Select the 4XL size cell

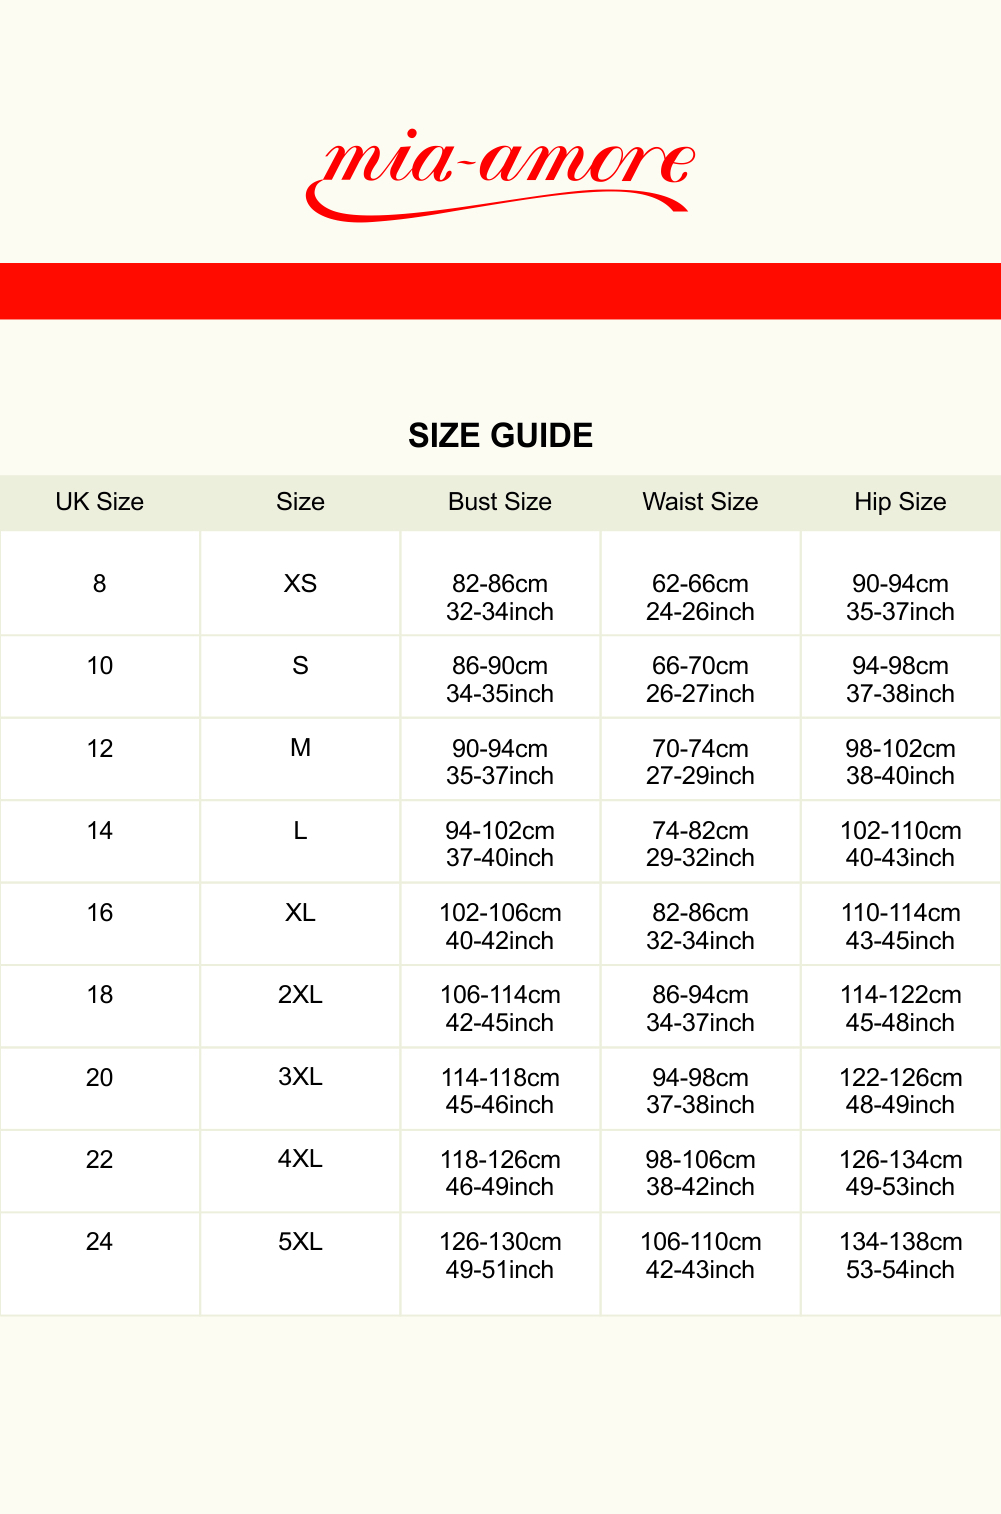tap(300, 1159)
